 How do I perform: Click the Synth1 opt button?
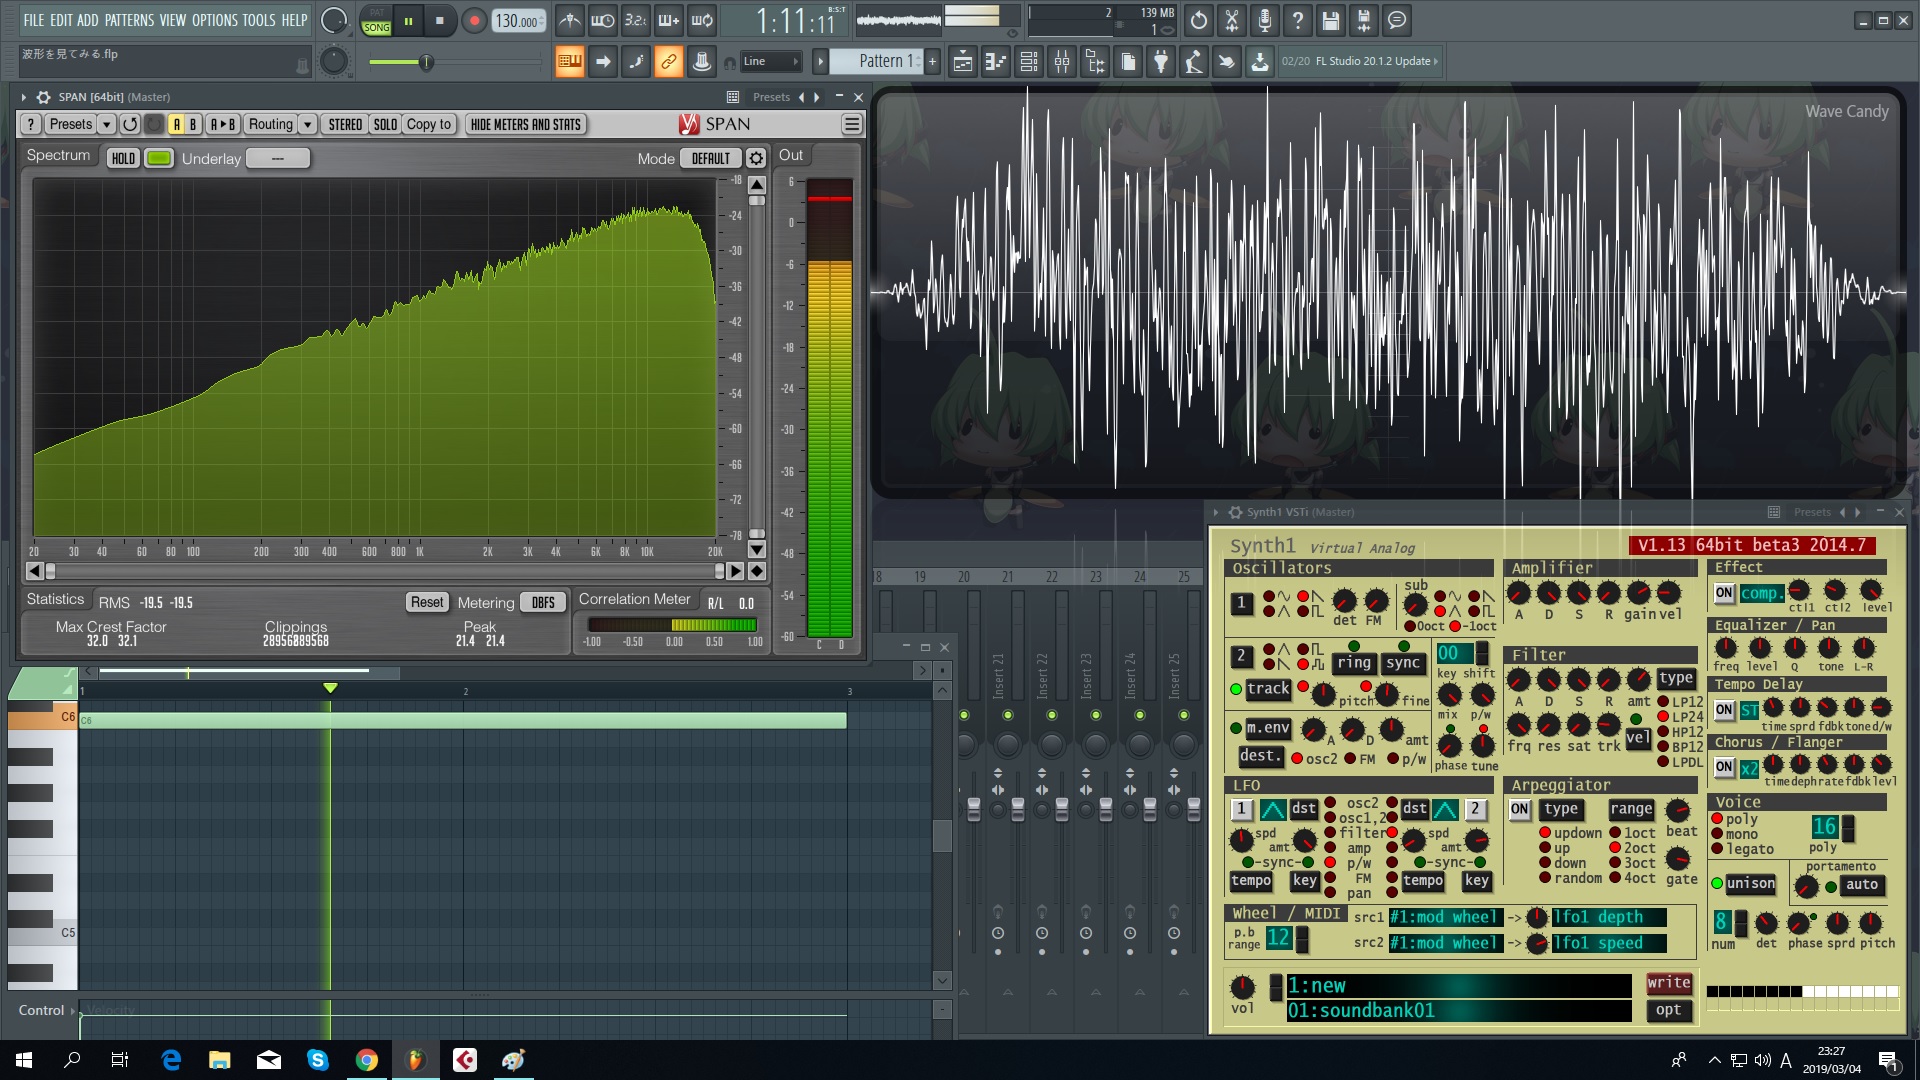[1669, 1010]
